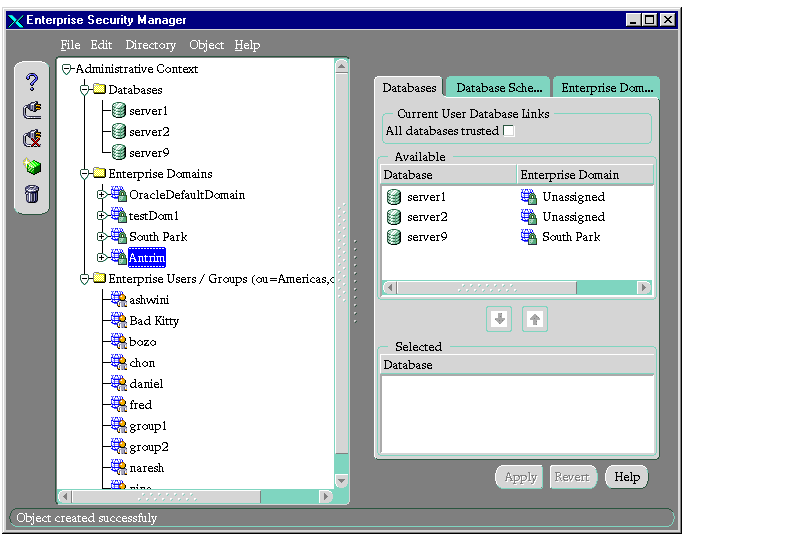The height and width of the screenshot is (542, 788).
Task: Click the Help question mark toolbar icon
Action: [32, 82]
